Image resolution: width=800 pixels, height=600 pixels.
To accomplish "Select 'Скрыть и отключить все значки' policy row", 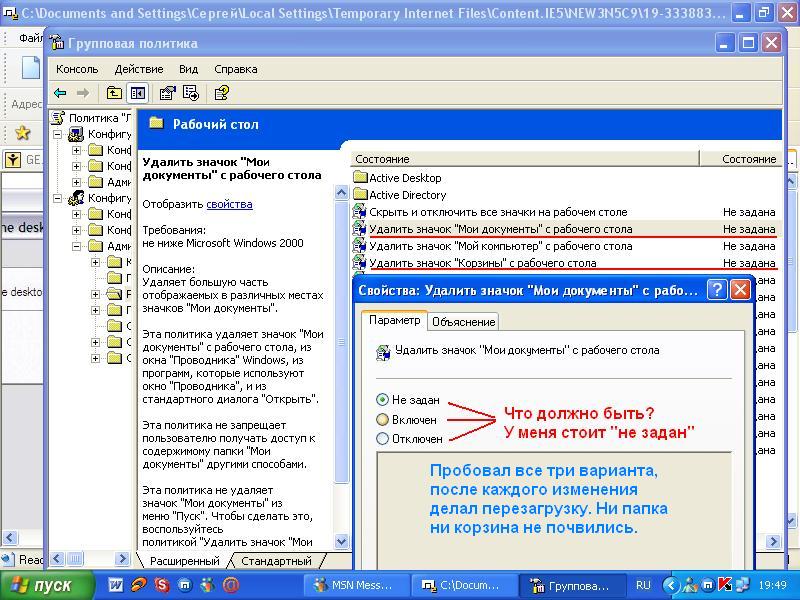I will point(565,212).
